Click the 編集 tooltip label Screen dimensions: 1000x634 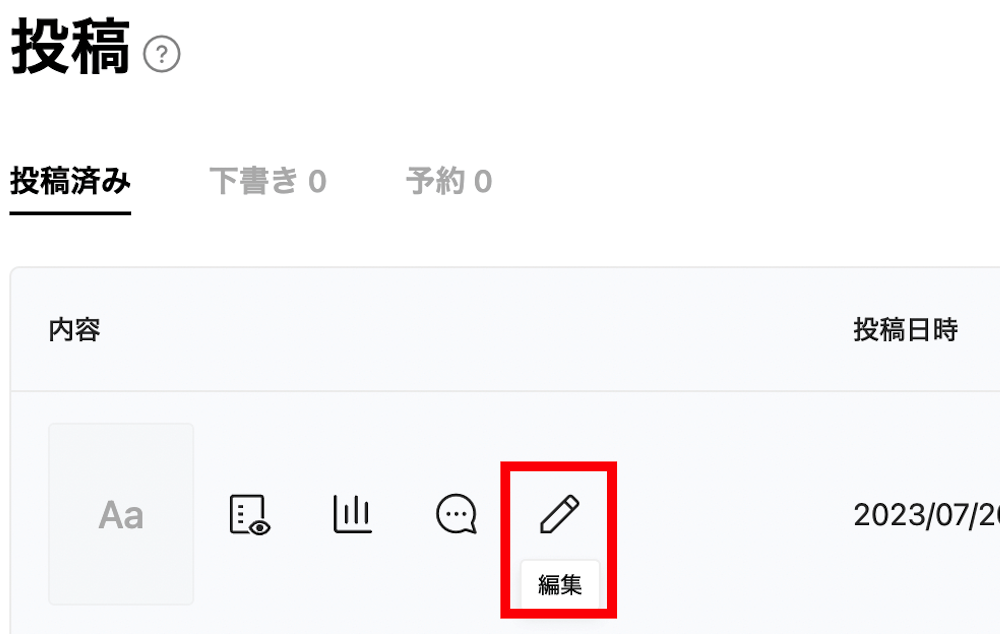click(x=560, y=584)
